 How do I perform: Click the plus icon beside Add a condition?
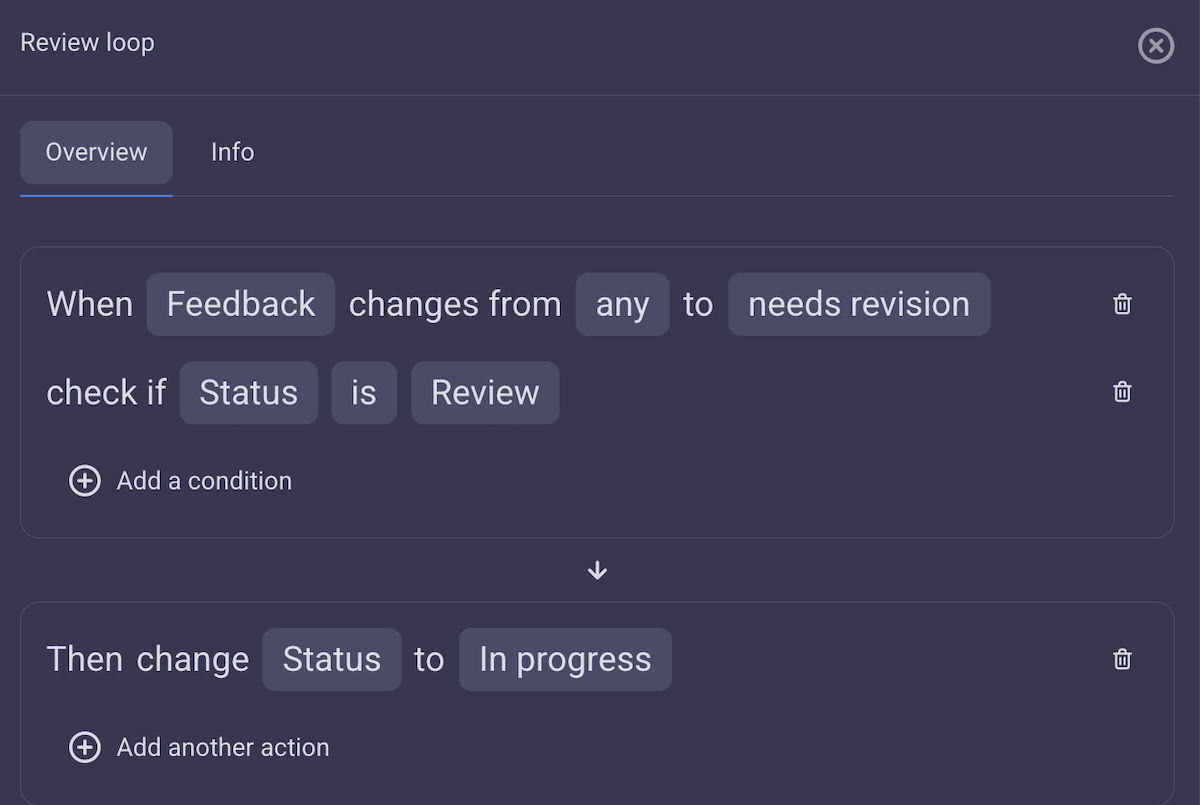85,481
